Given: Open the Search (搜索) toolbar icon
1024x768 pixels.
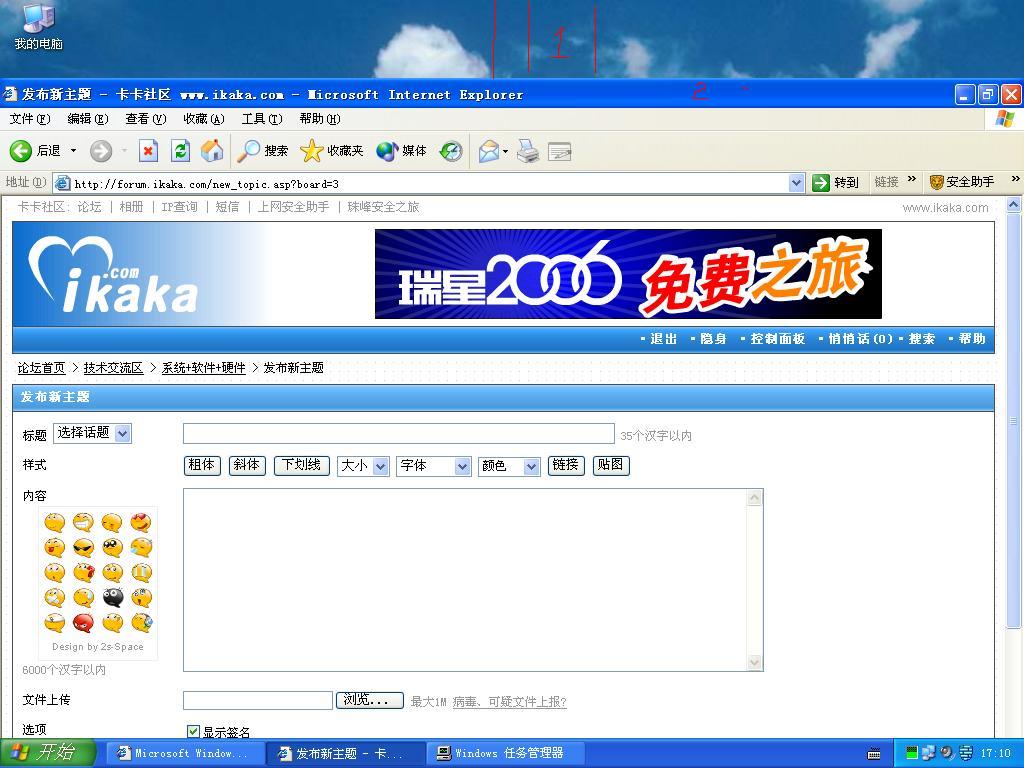Looking at the screenshot, I should pos(248,151).
